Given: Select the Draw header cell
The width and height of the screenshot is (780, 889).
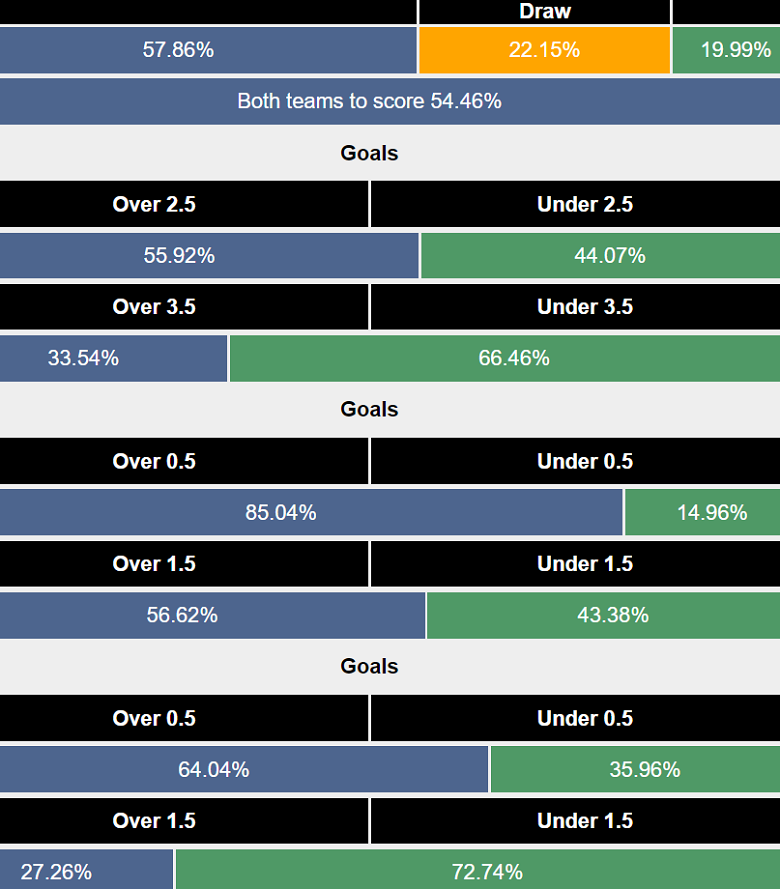Looking at the screenshot, I should [544, 12].
